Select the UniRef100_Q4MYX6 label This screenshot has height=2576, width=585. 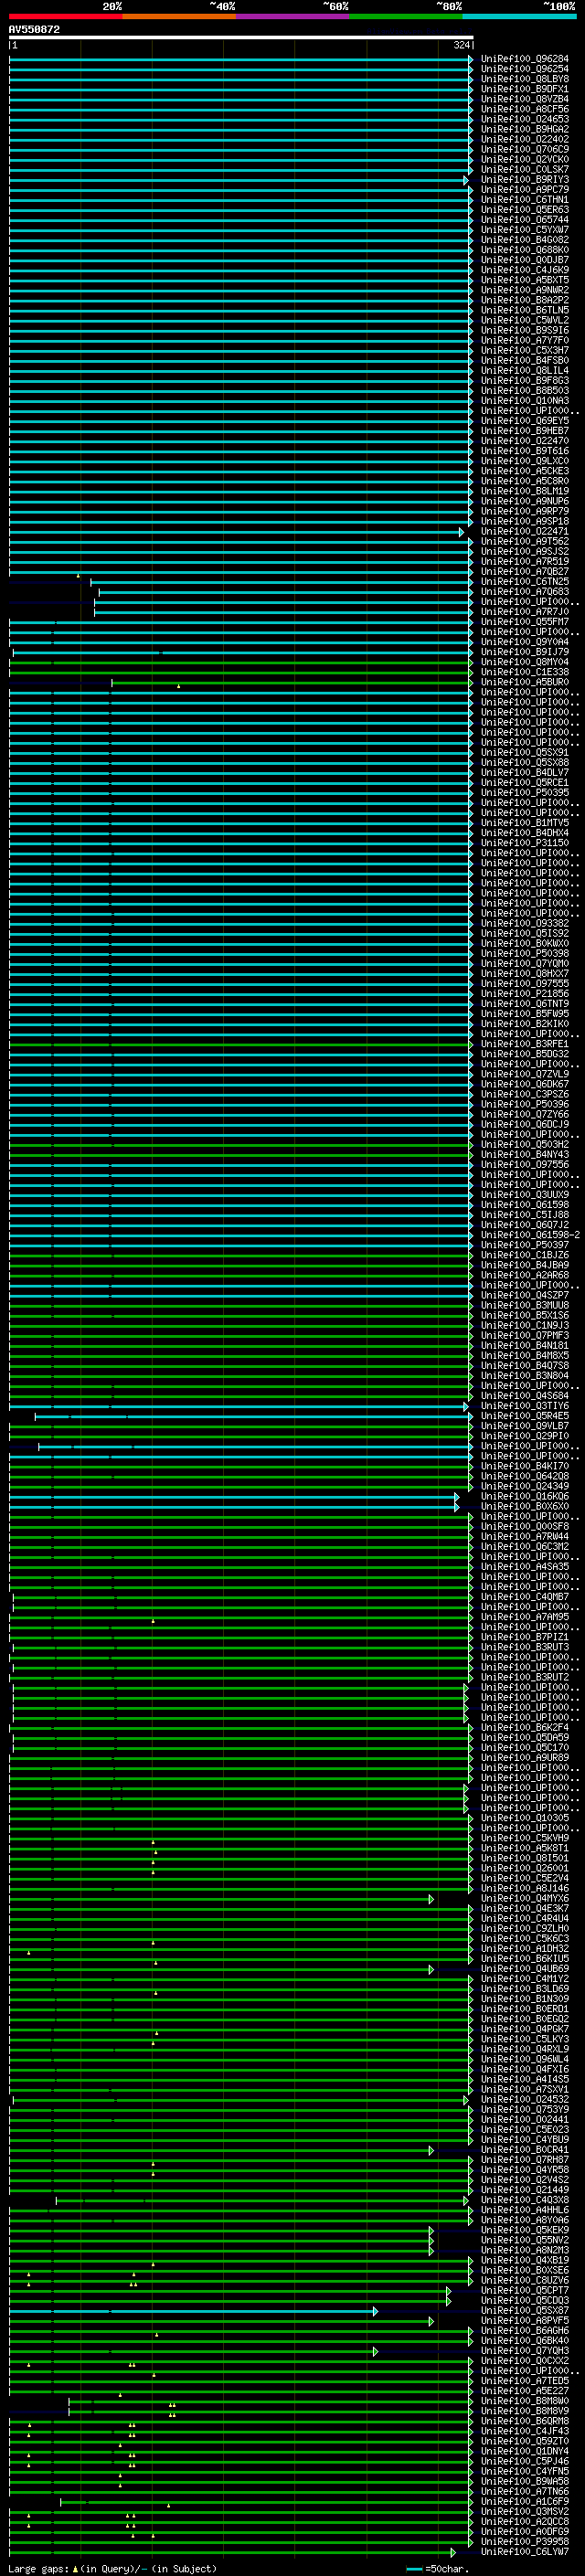pyautogui.click(x=525, y=1899)
